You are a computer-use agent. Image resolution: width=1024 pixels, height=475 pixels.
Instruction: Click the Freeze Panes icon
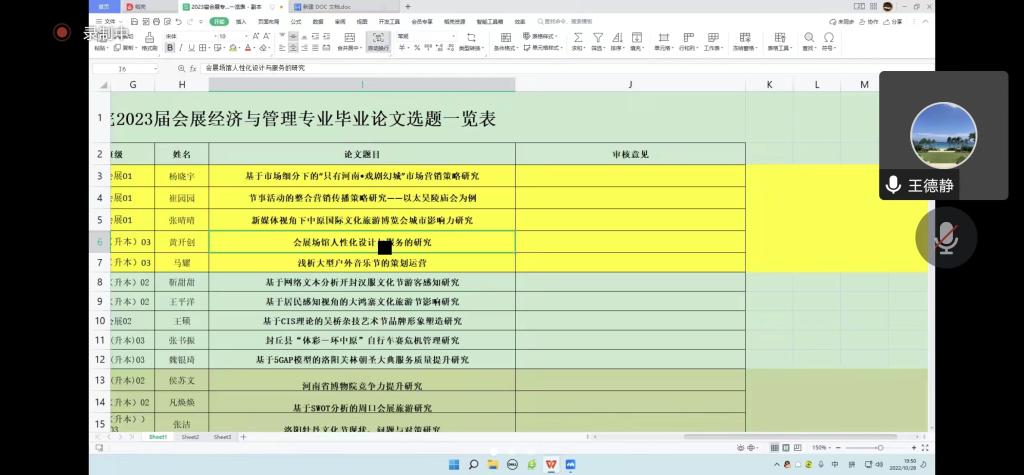[x=743, y=38]
